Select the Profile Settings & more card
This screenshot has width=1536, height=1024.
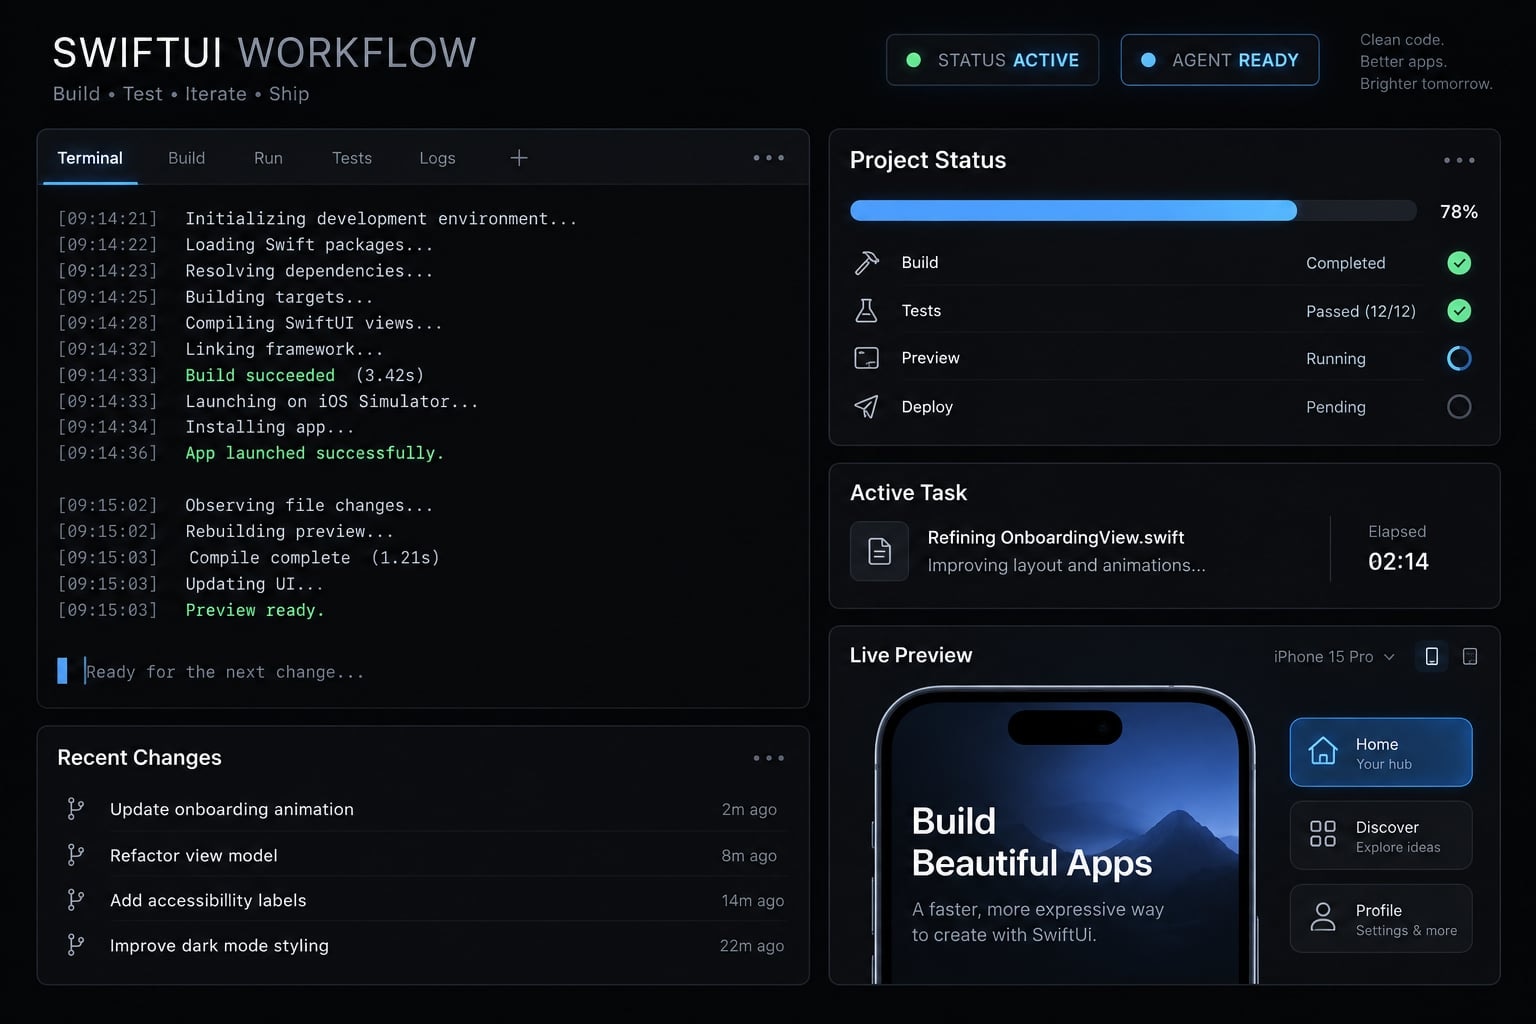pyautogui.click(x=1381, y=918)
